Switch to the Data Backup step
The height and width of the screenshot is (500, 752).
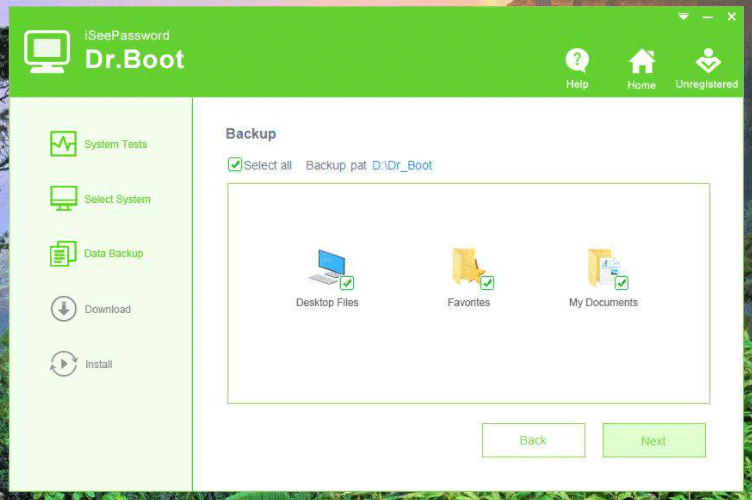(113, 254)
